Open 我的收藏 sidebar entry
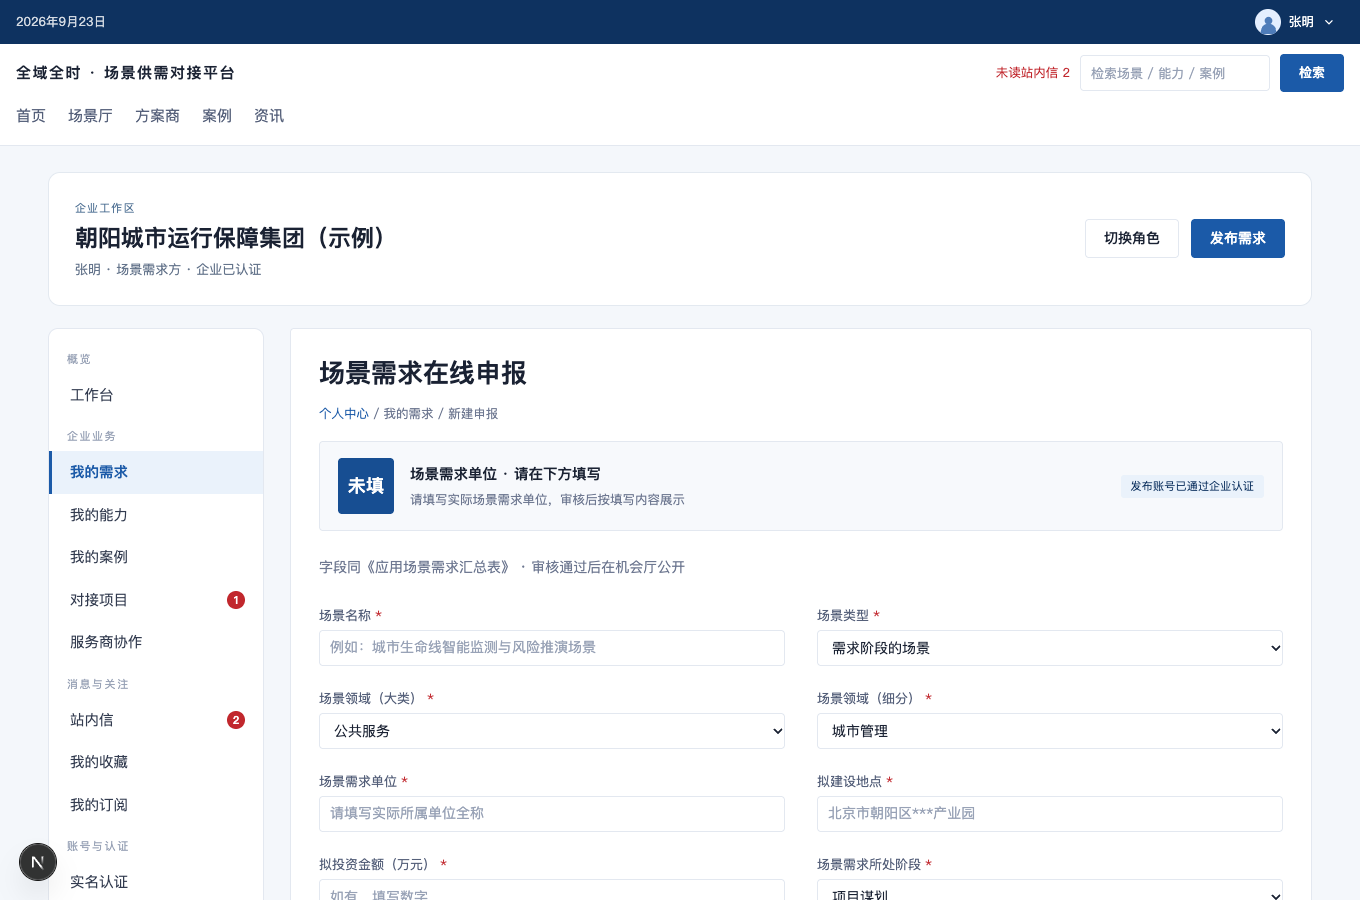The height and width of the screenshot is (900, 1360). click(x=156, y=762)
